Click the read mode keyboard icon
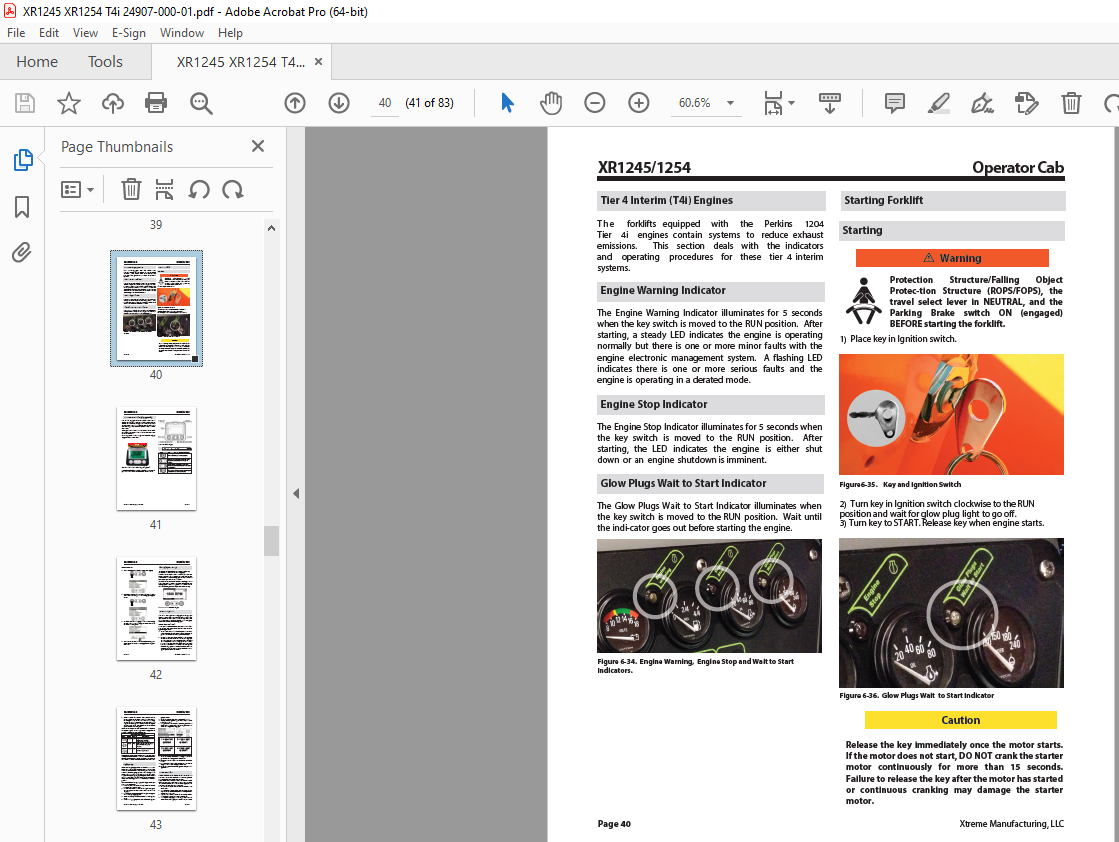The image size is (1119, 842). pyautogui.click(x=829, y=103)
